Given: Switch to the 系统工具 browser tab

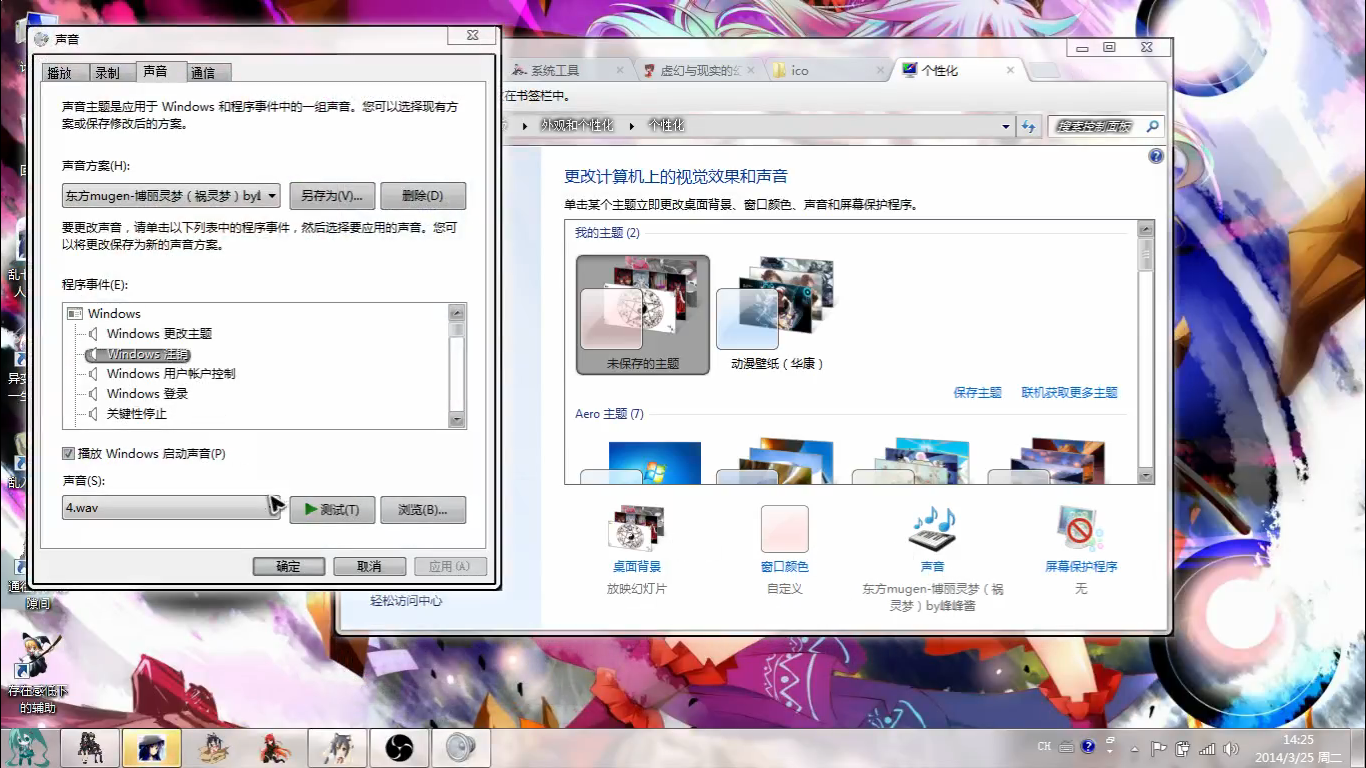Looking at the screenshot, I should 570,71.
